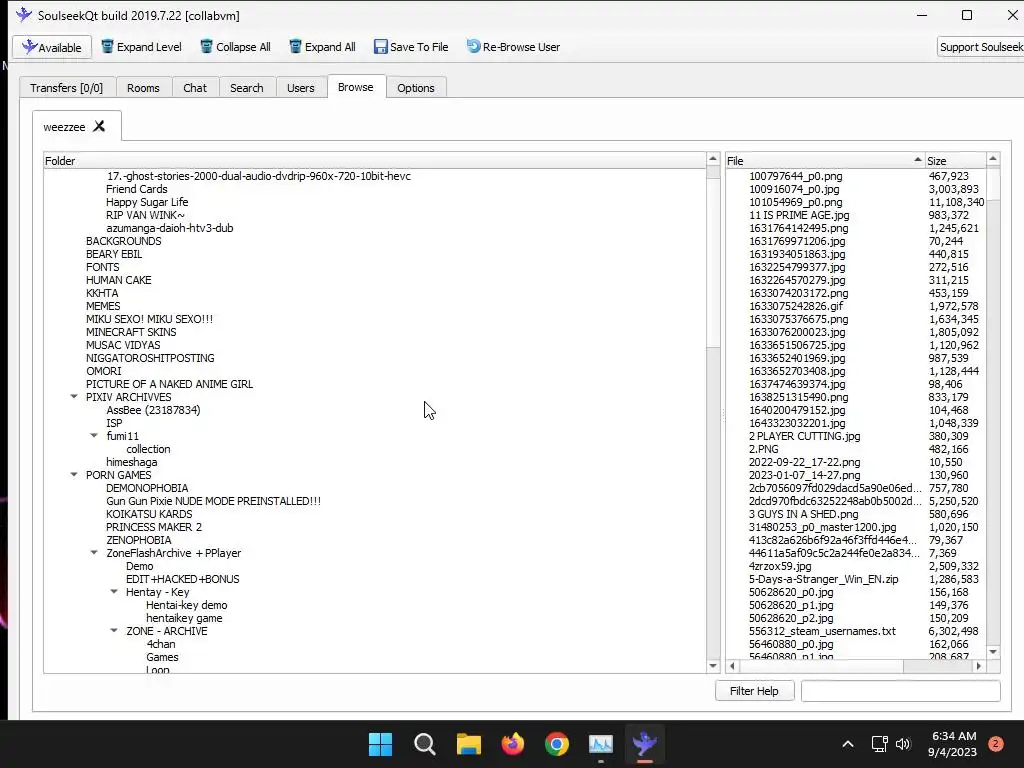1024x768 pixels.
Task: Select the MEMES folder
Action: click(x=103, y=306)
